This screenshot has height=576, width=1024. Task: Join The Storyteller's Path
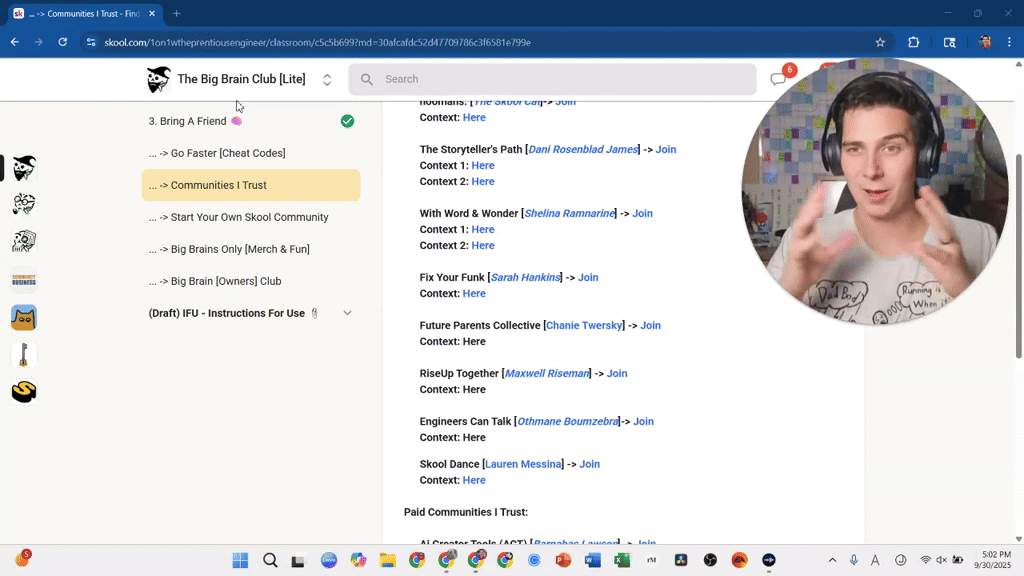pos(665,150)
